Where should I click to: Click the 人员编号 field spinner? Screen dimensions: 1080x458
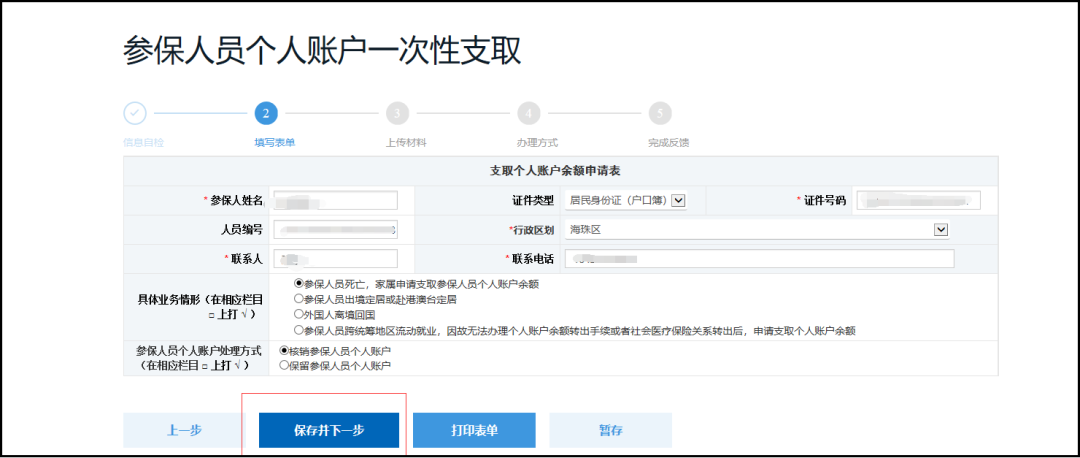point(394,230)
